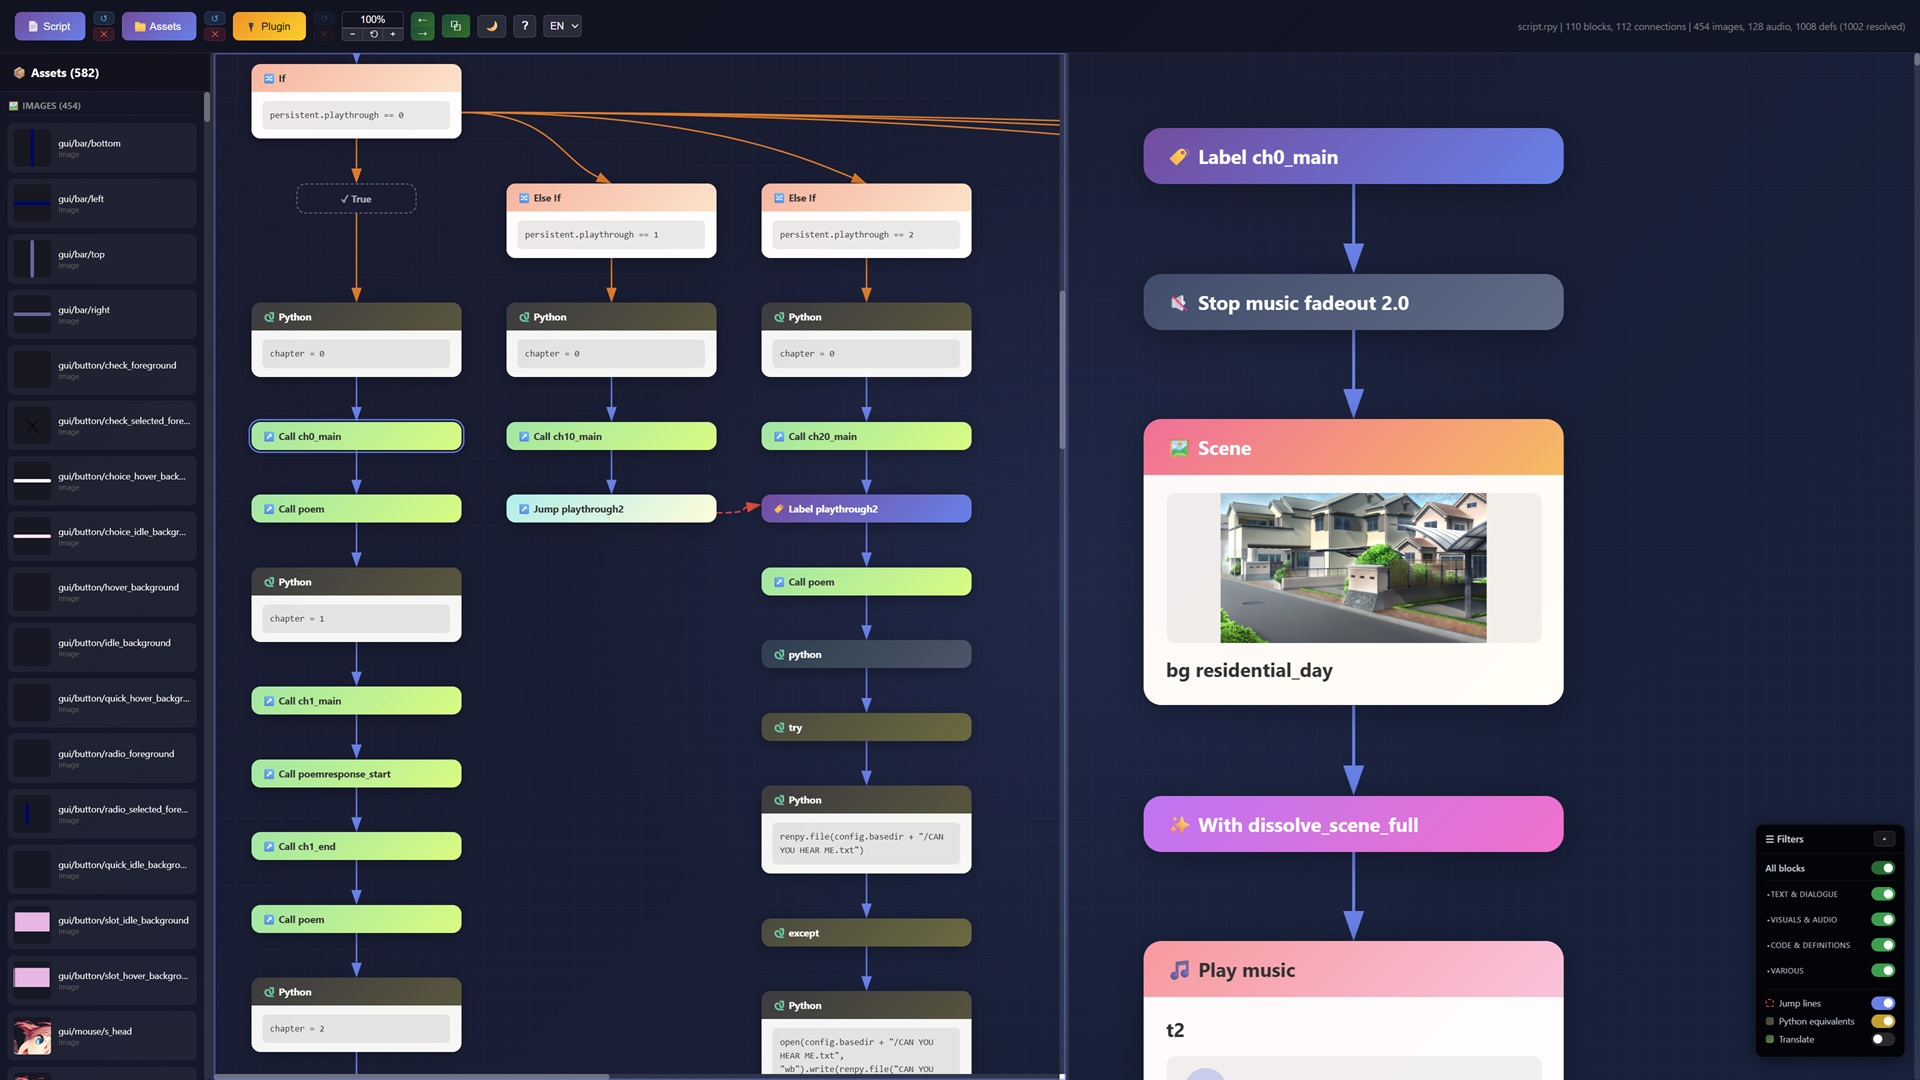Open the EN language dropdown
This screenshot has height=1080, width=1920.
(563, 26)
